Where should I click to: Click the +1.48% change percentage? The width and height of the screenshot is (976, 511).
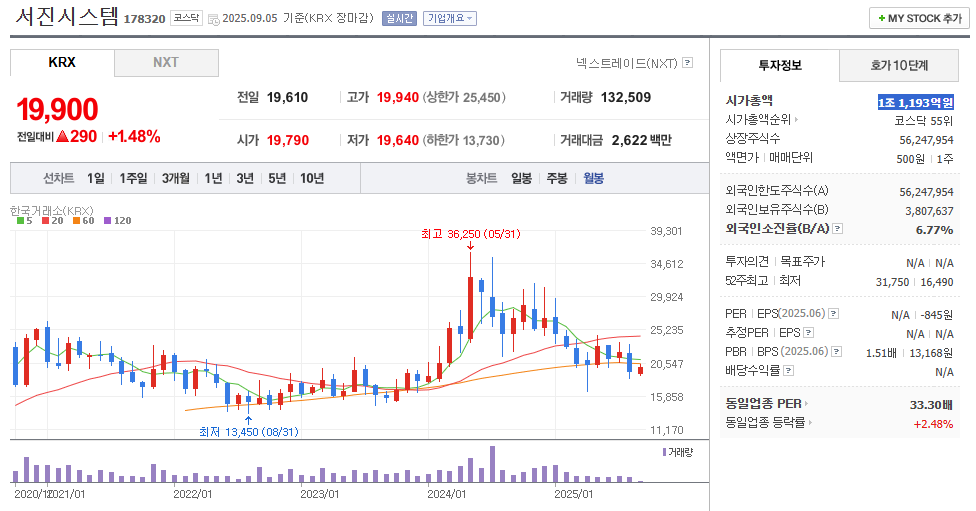coord(134,136)
